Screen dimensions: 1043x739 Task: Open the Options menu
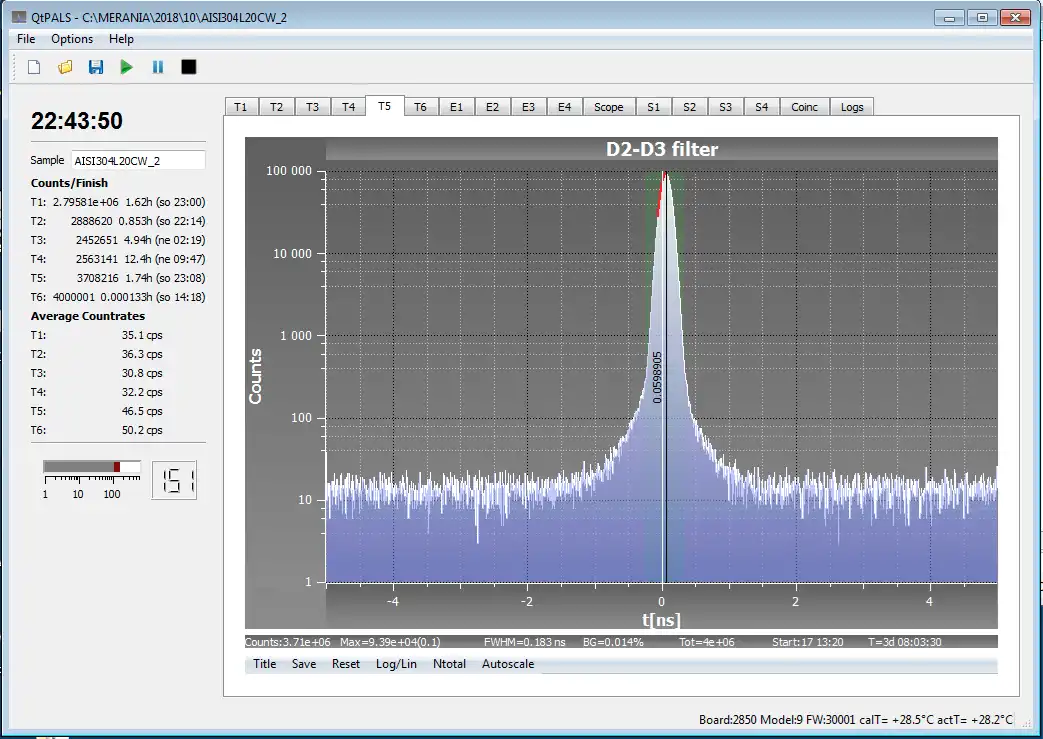[72, 39]
